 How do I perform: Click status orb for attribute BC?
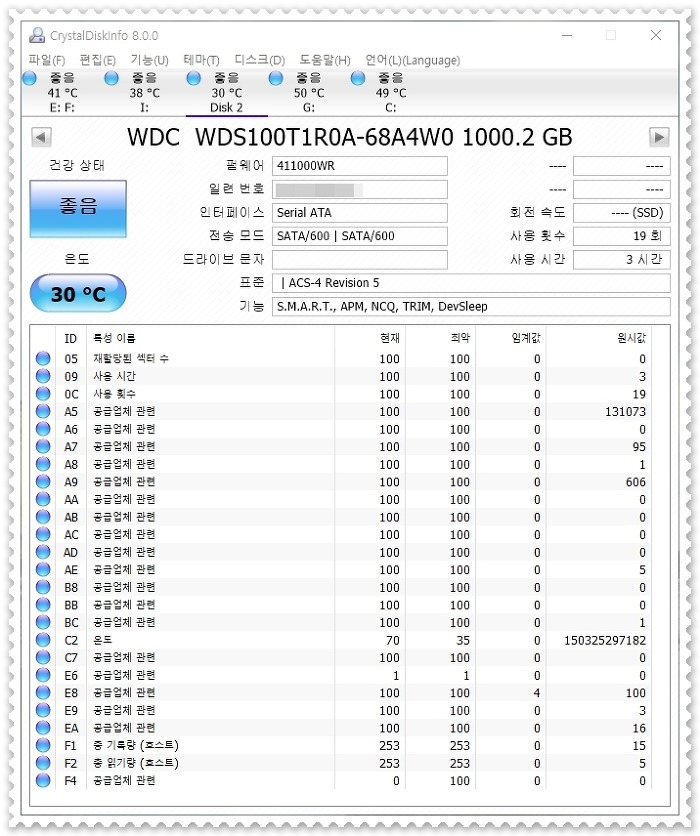point(43,623)
